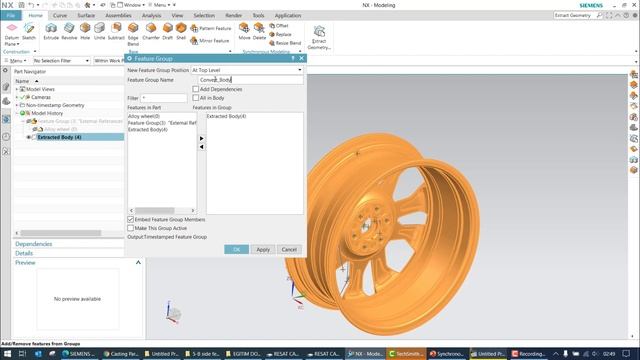This screenshot has height=360, width=640.
Task: Open the Window dropdown in the title bar
Action: point(131,5)
